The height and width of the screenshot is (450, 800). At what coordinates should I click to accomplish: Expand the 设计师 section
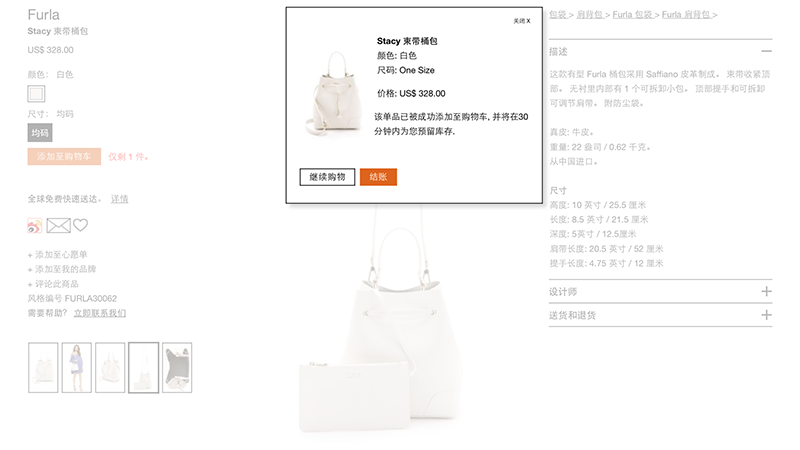[660, 292]
